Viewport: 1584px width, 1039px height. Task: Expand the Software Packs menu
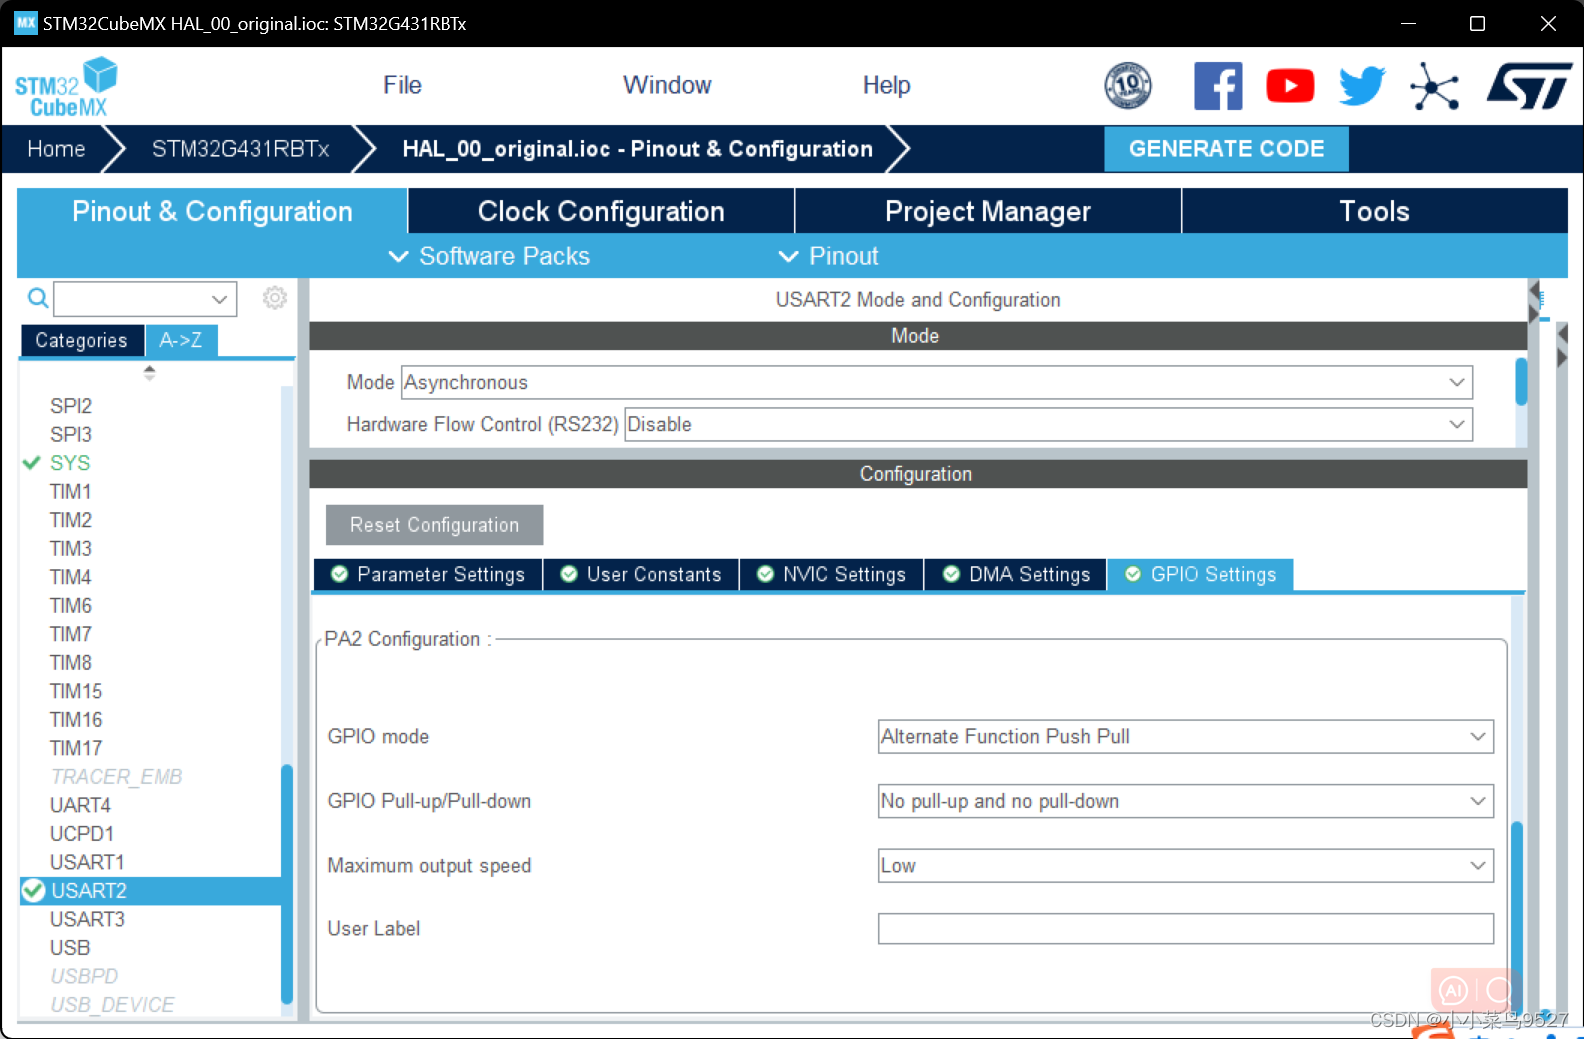pyautogui.click(x=490, y=256)
